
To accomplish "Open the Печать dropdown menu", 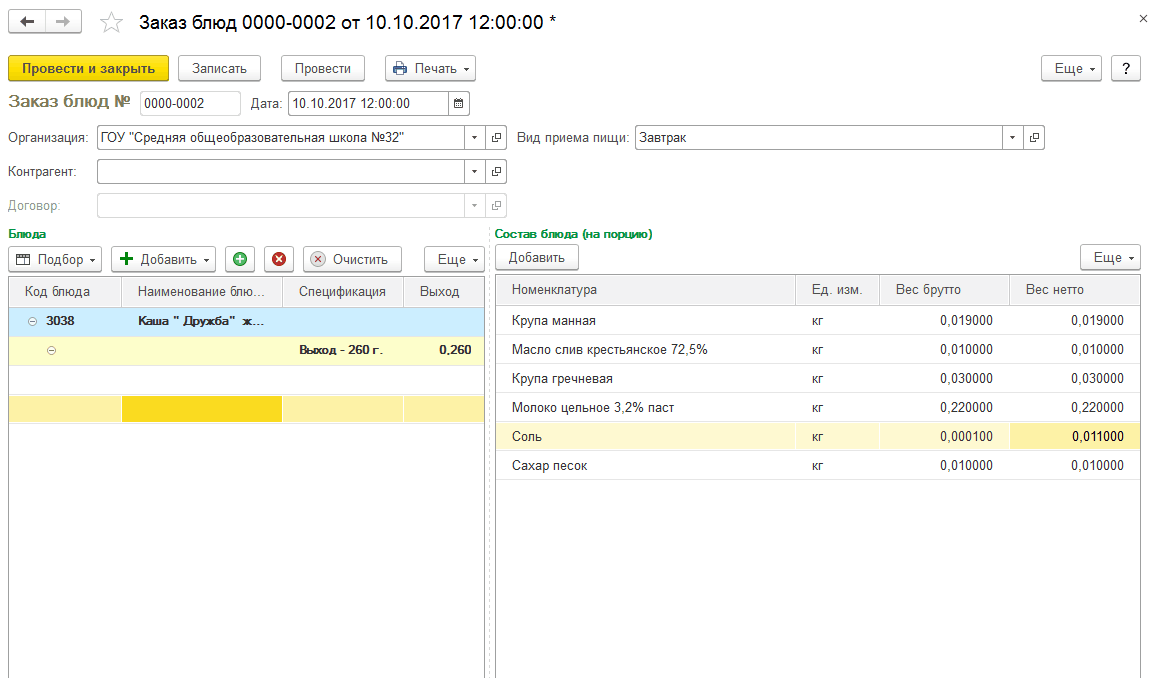I will coord(430,68).
